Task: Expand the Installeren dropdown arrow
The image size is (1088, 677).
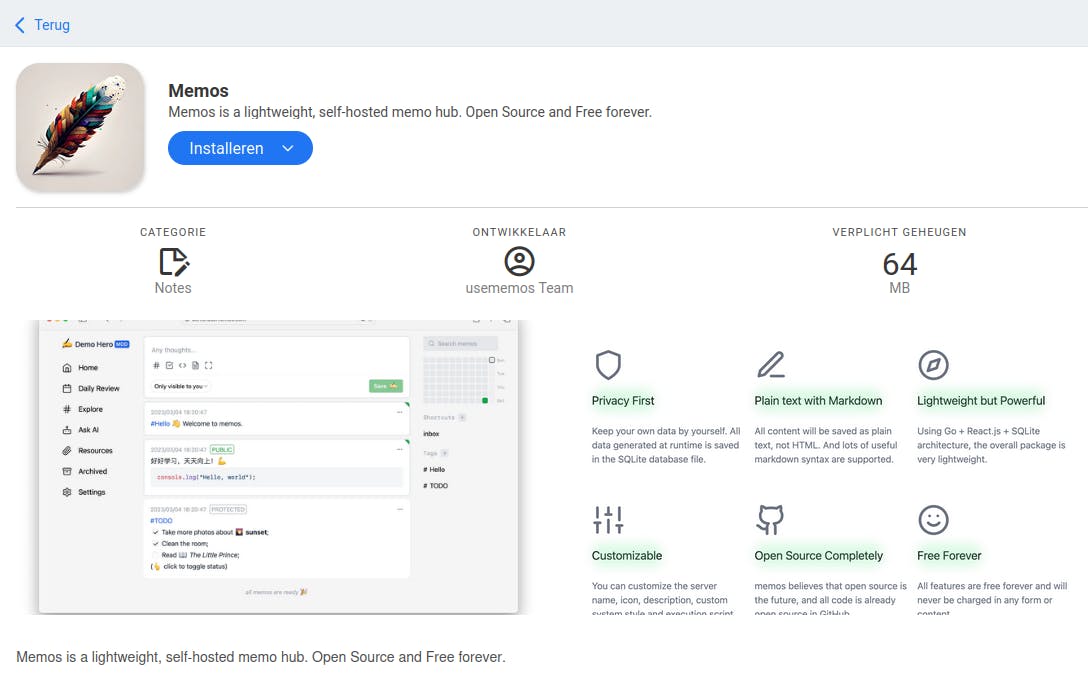Action: click(x=288, y=149)
